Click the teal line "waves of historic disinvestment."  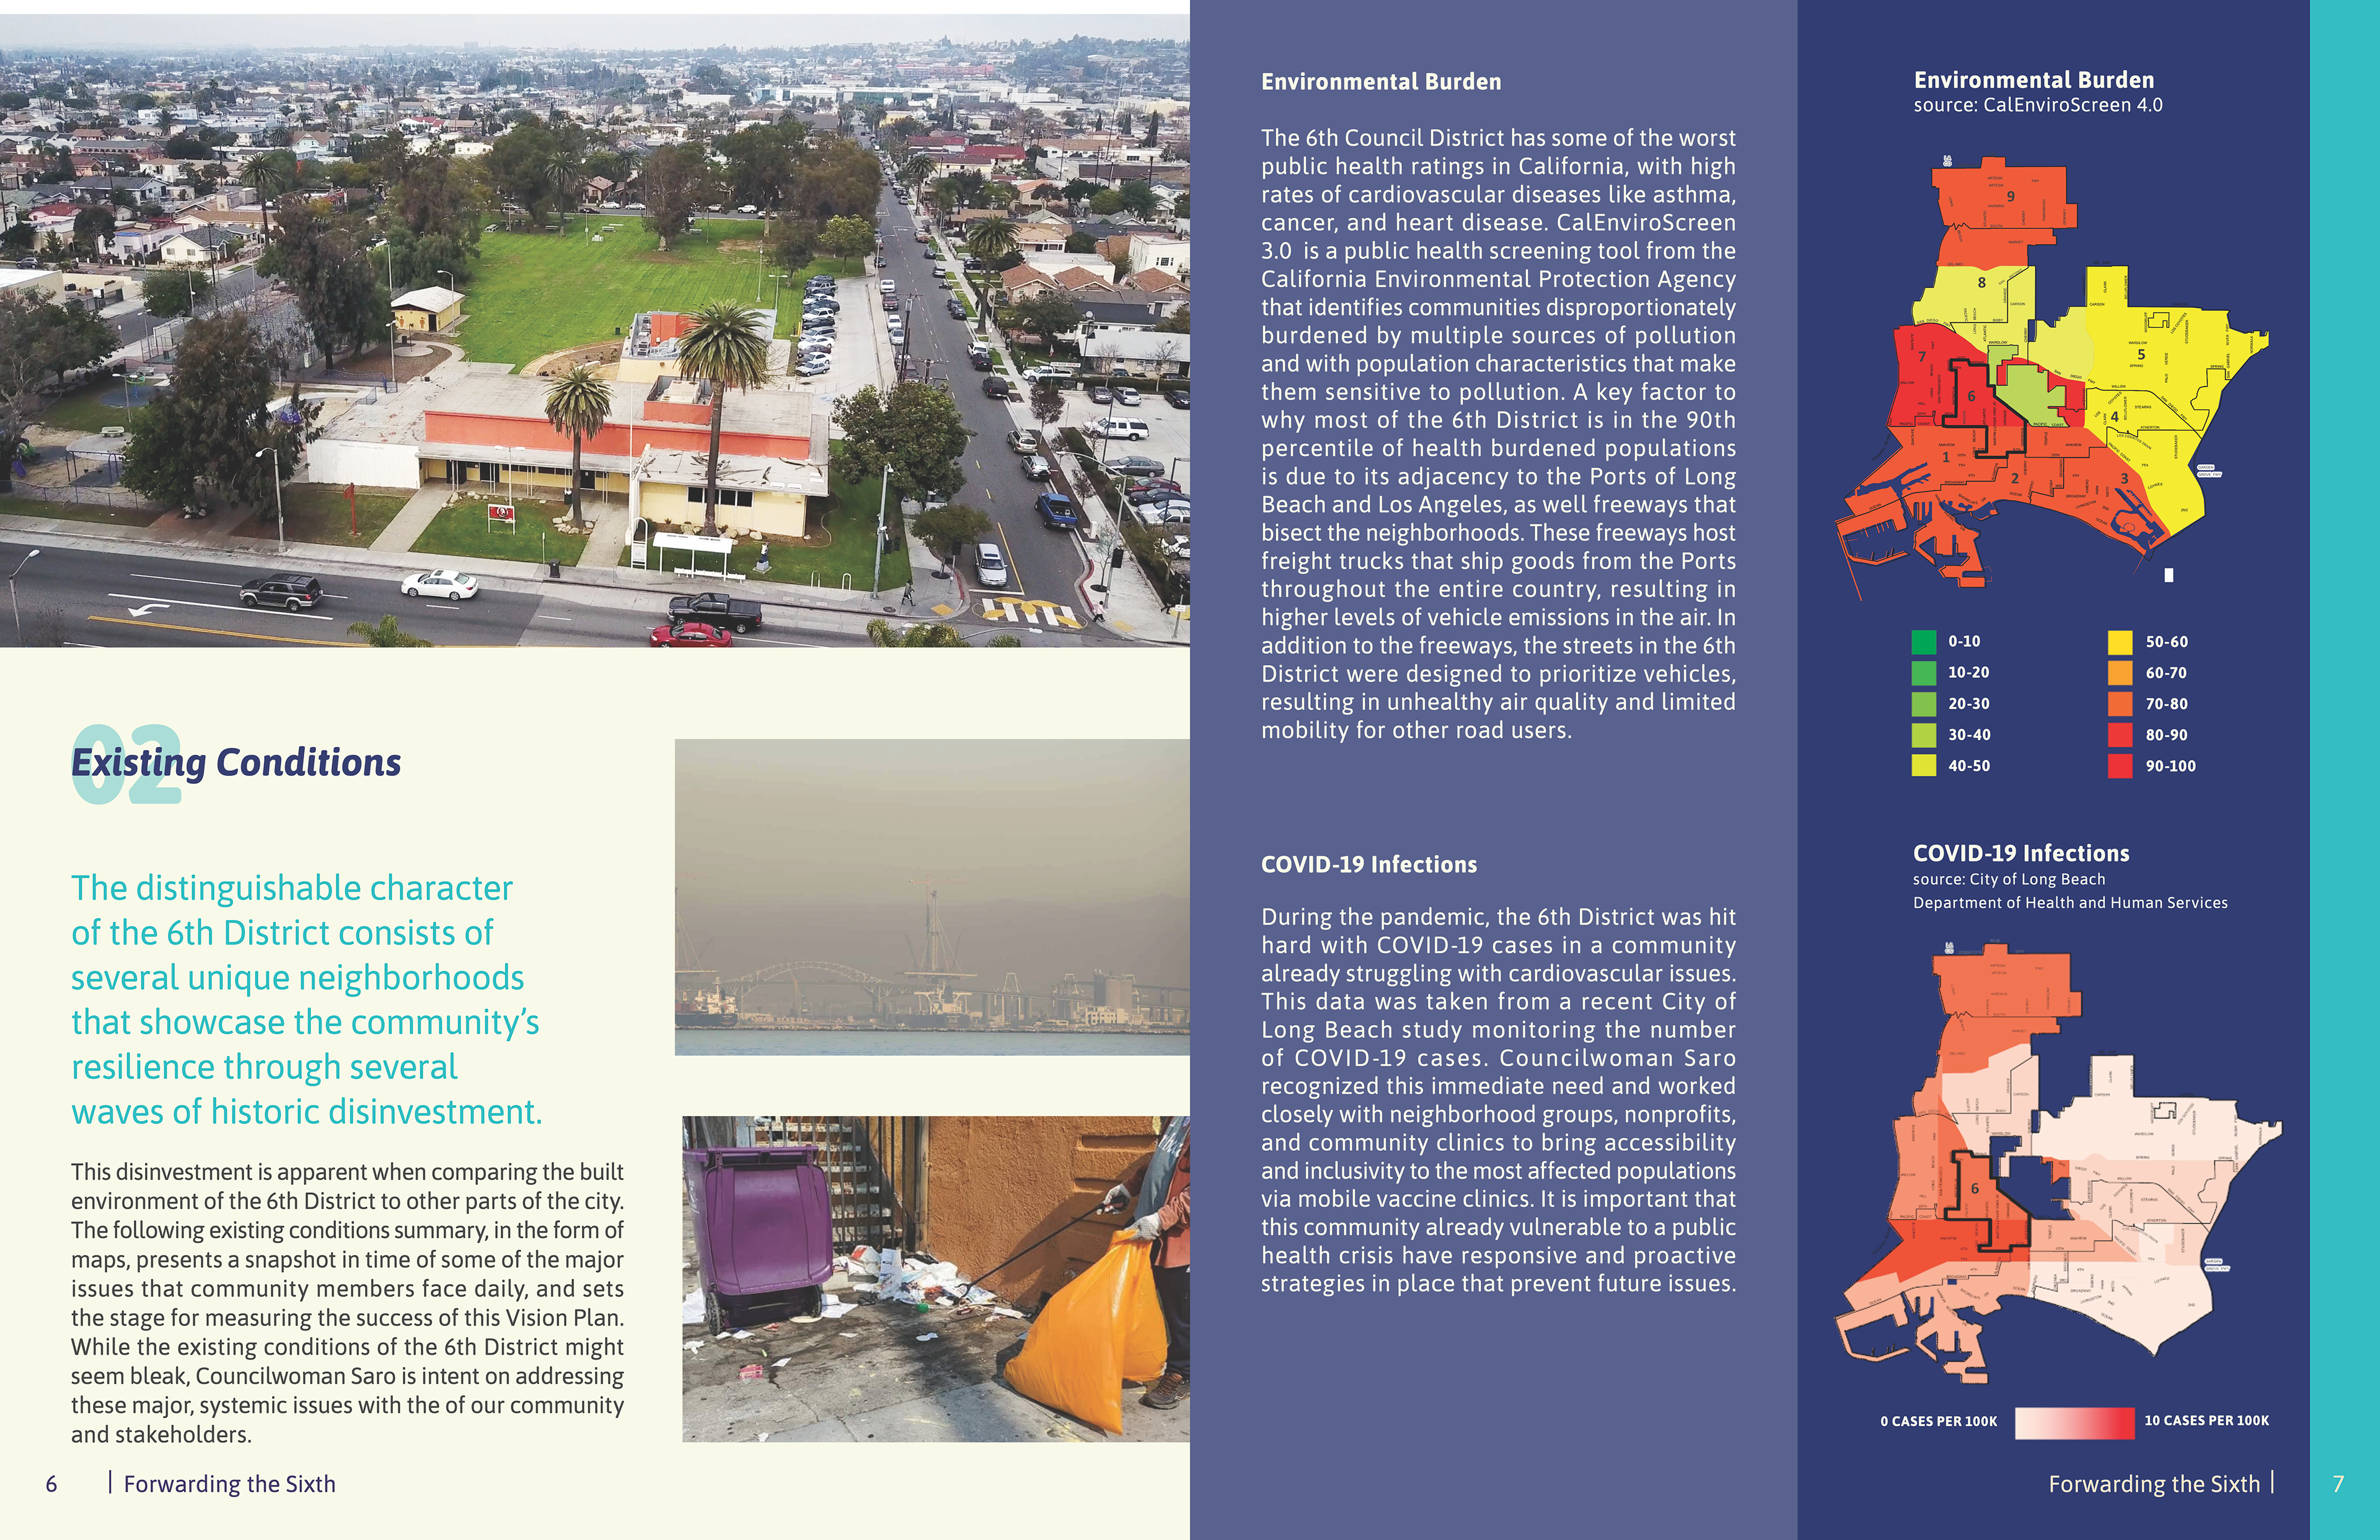(307, 1112)
